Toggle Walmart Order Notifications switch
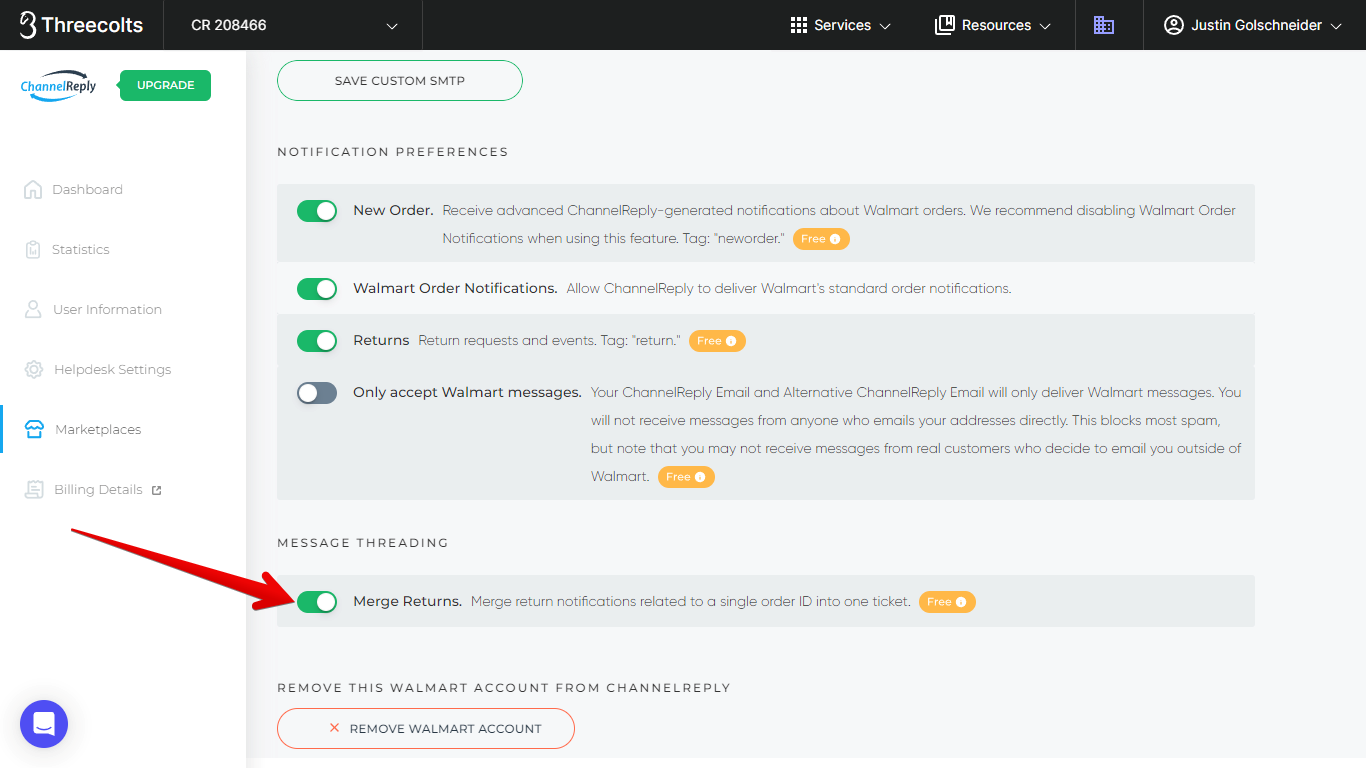 pyautogui.click(x=317, y=289)
